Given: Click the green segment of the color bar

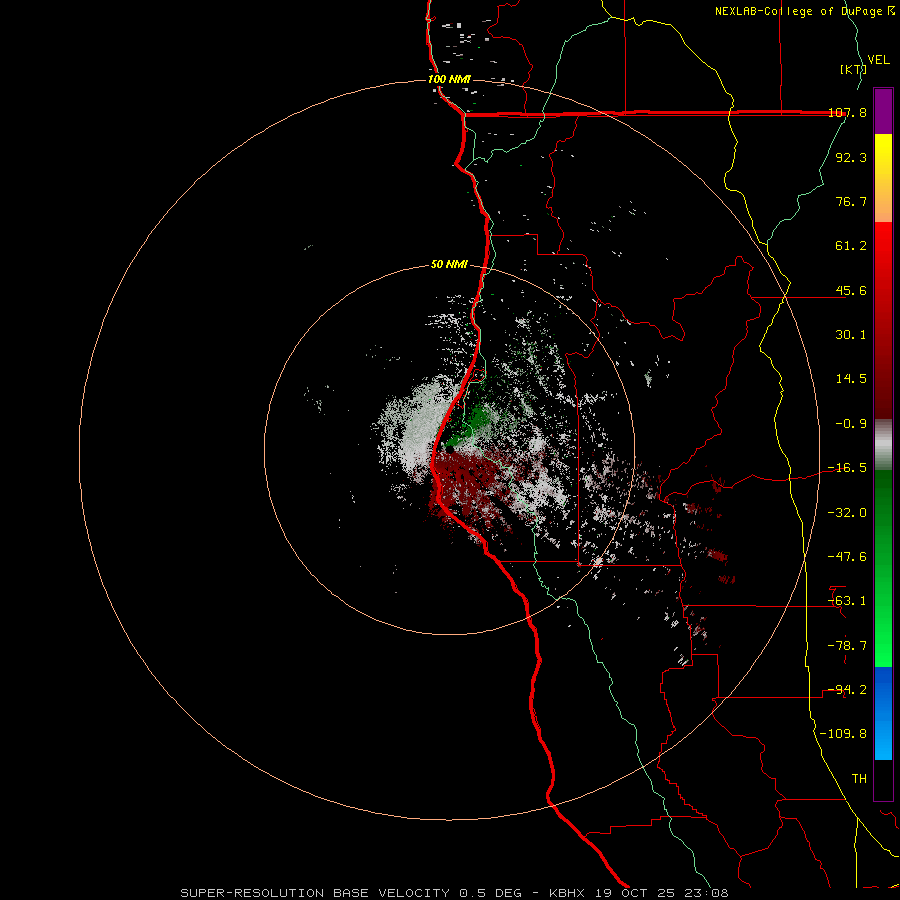Looking at the screenshot, I should (883, 568).
